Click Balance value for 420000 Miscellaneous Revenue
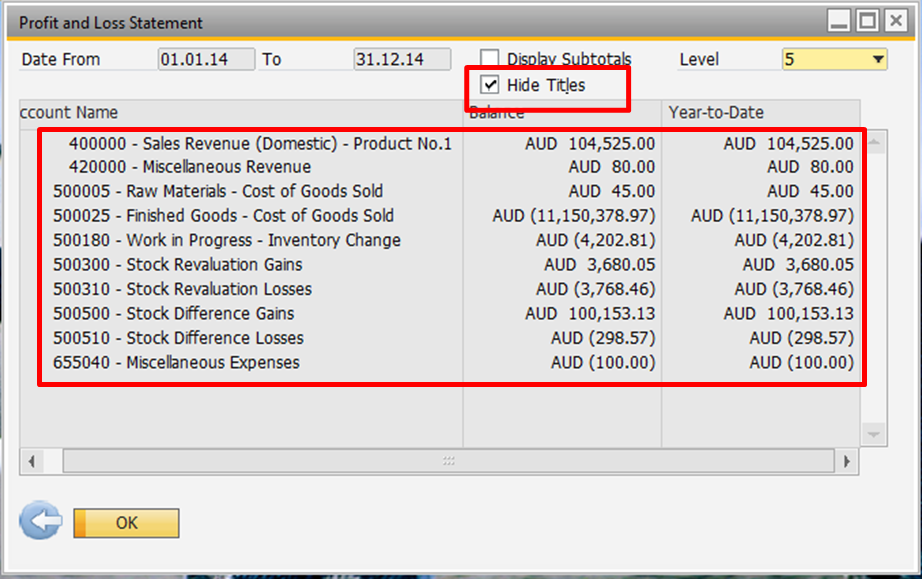This screenshot has width=922, height=579. tap(612, 167)
